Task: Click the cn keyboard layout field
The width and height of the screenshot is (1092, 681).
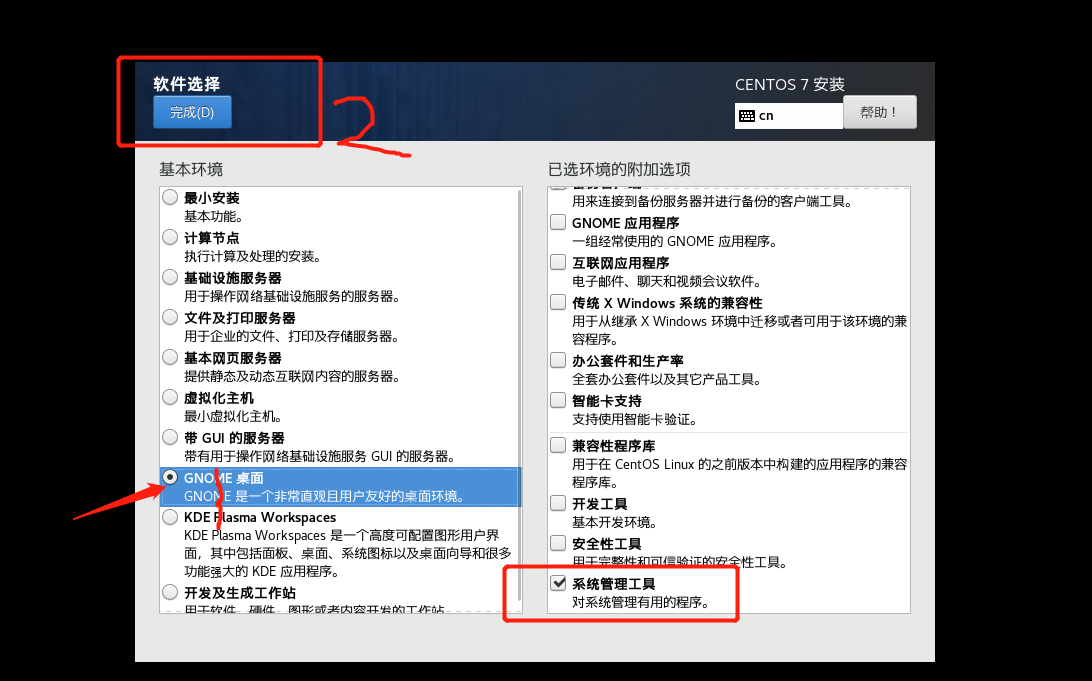Action: 788,116
